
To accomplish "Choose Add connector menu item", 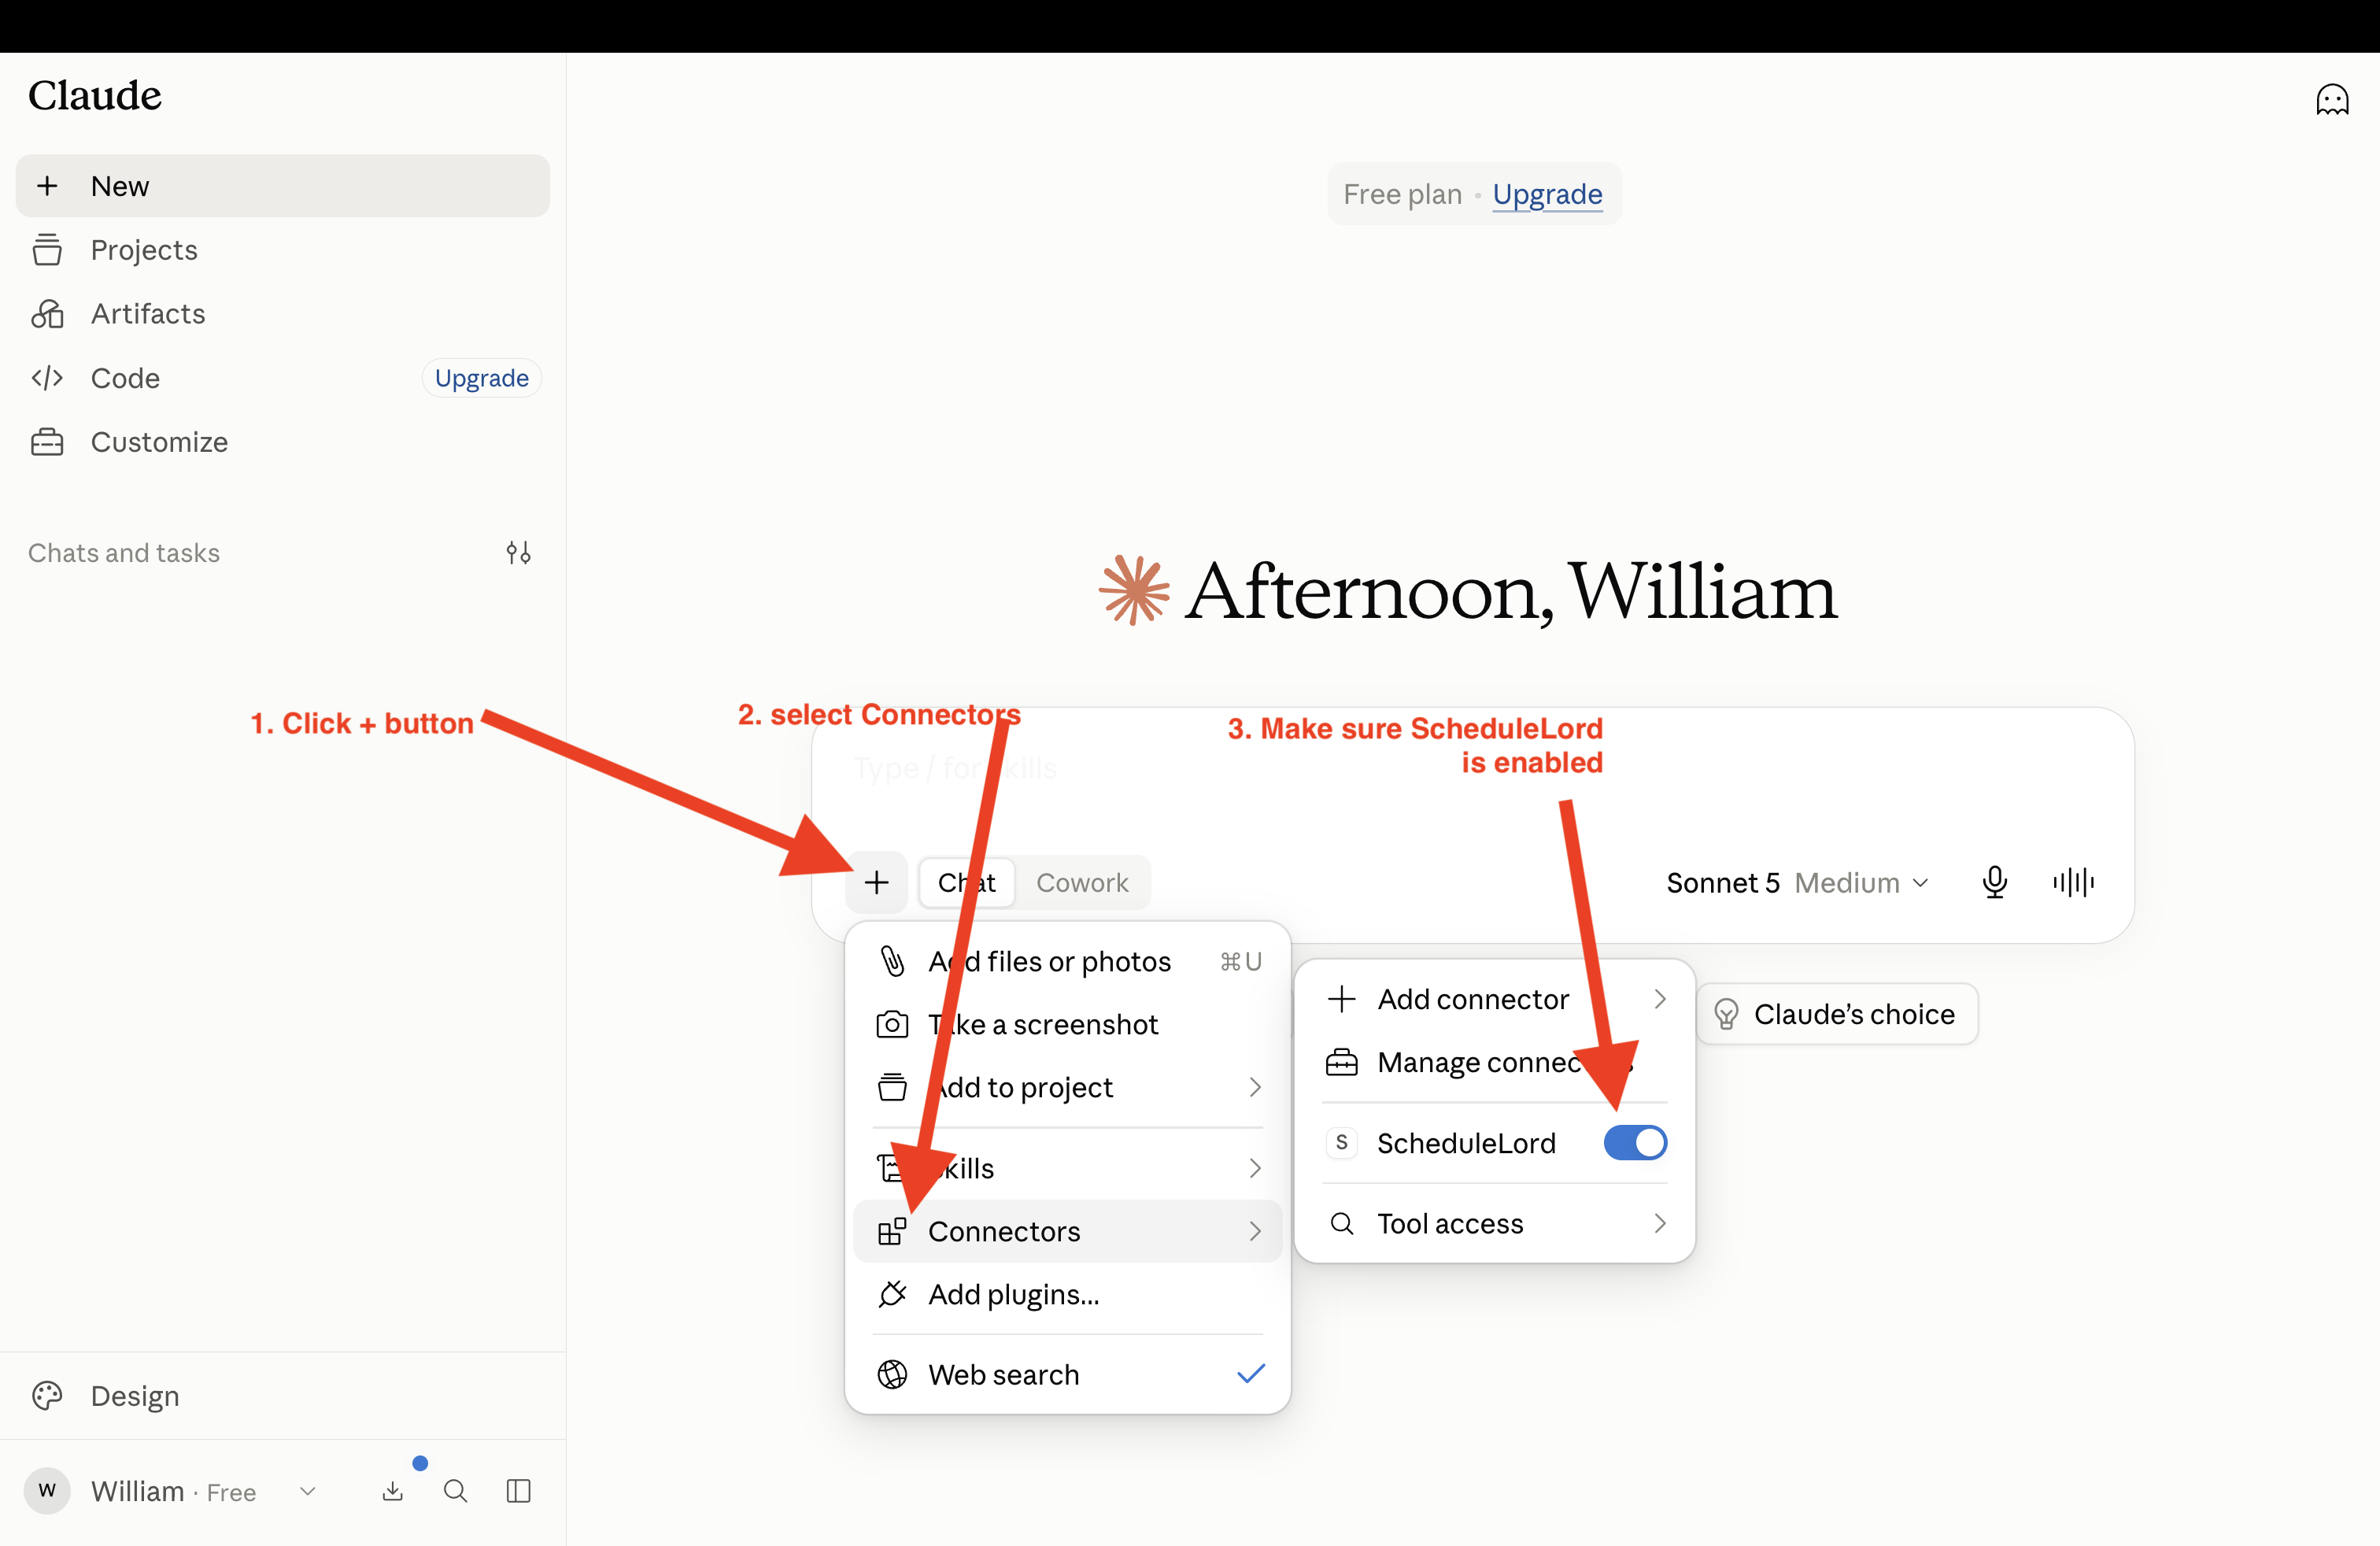I will pos(1495,999).
